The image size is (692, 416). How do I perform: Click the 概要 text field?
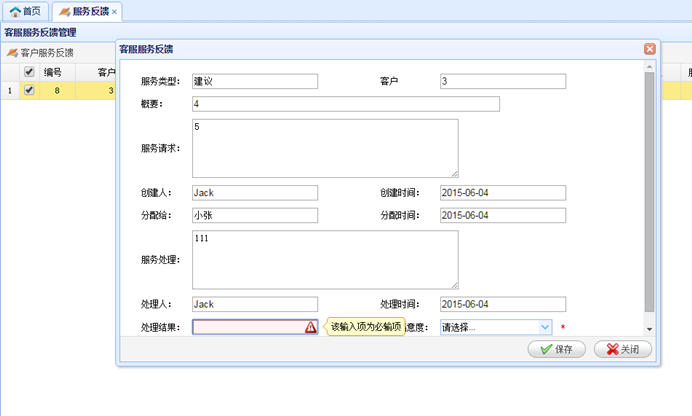346,104
